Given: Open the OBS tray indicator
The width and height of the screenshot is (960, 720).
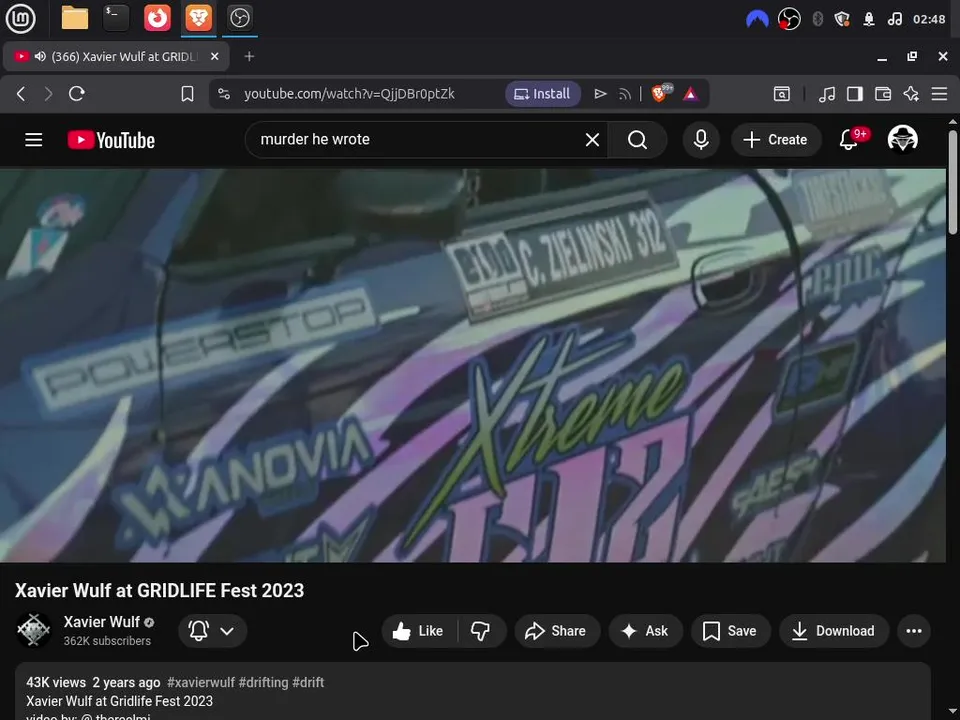Looking at the screenshot, I should point(789,19).
